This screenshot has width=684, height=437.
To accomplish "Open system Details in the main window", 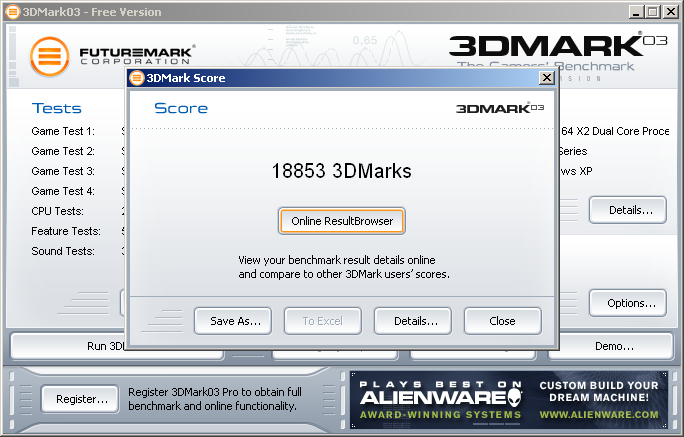I will [x=628, y=210].
